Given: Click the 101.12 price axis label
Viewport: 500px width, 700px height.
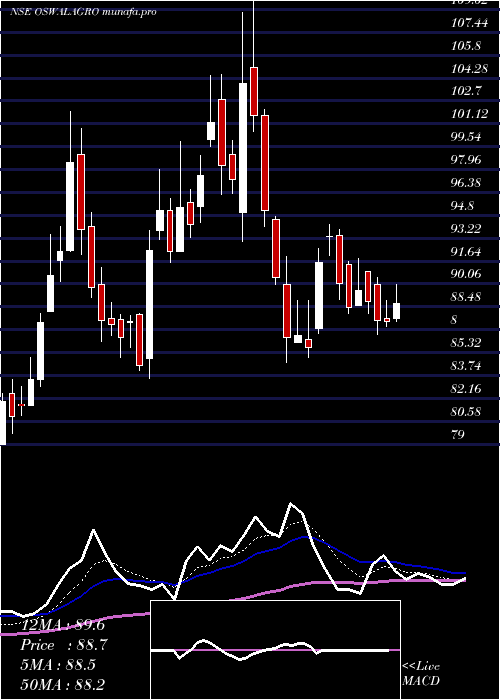Looking at the screenshot, I should click(x=469, y=114).
